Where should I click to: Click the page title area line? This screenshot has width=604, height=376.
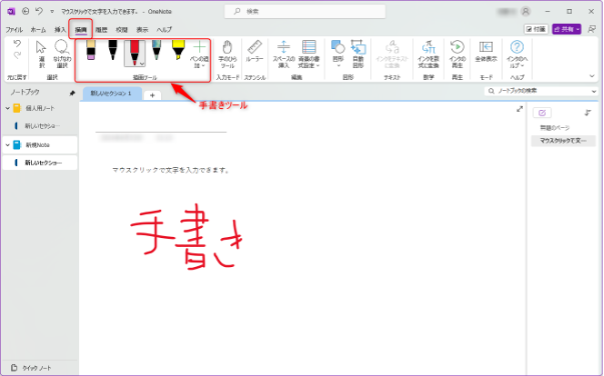click(161, 132)
